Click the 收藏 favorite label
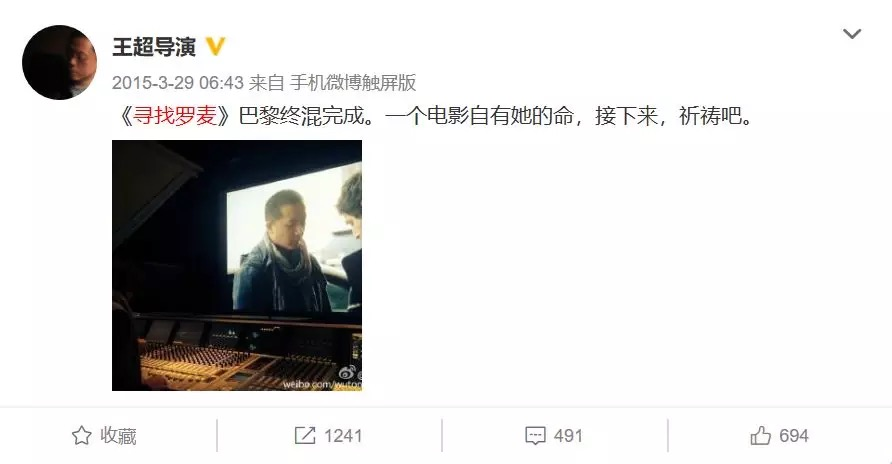 click(118, 436)
